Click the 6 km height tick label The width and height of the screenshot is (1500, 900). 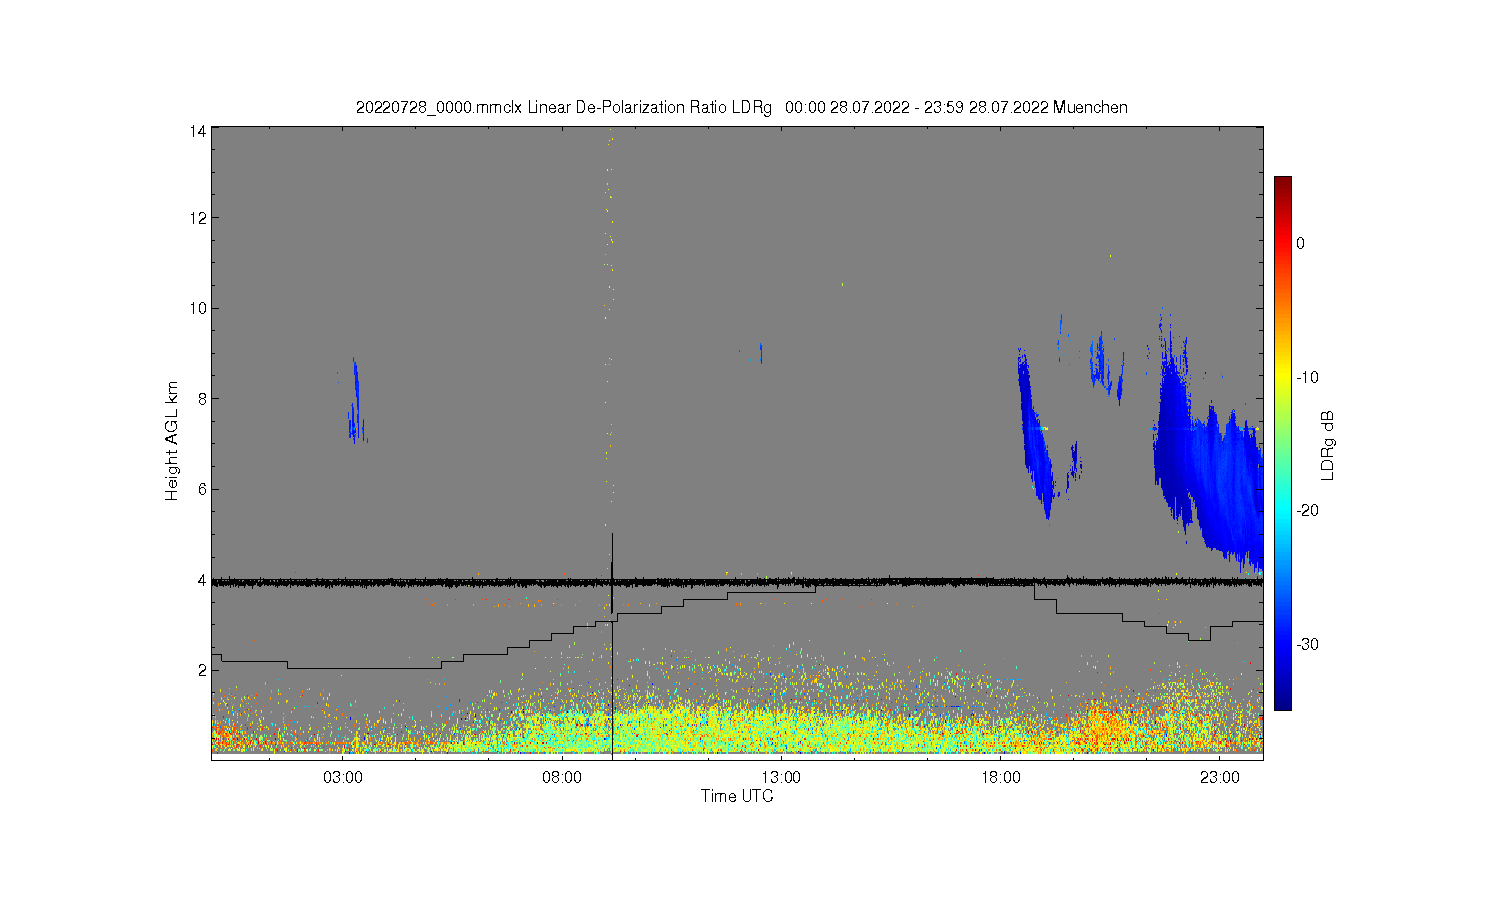coord(202,489)
